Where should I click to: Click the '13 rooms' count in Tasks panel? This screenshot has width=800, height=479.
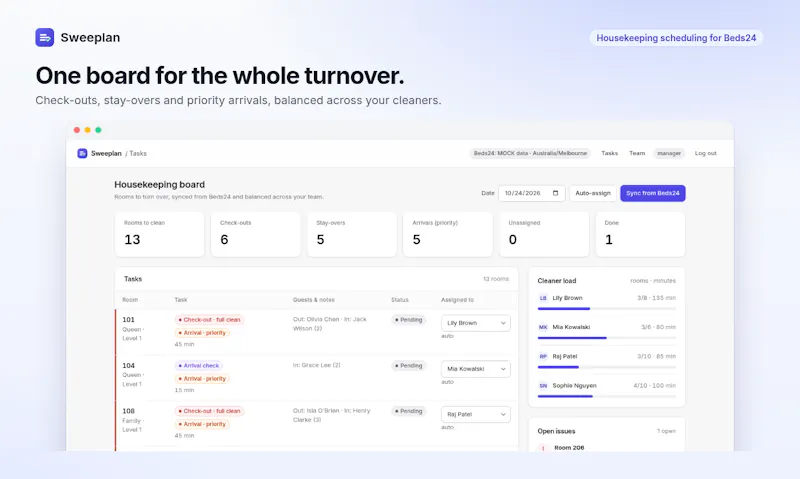(x=496, y=279)
